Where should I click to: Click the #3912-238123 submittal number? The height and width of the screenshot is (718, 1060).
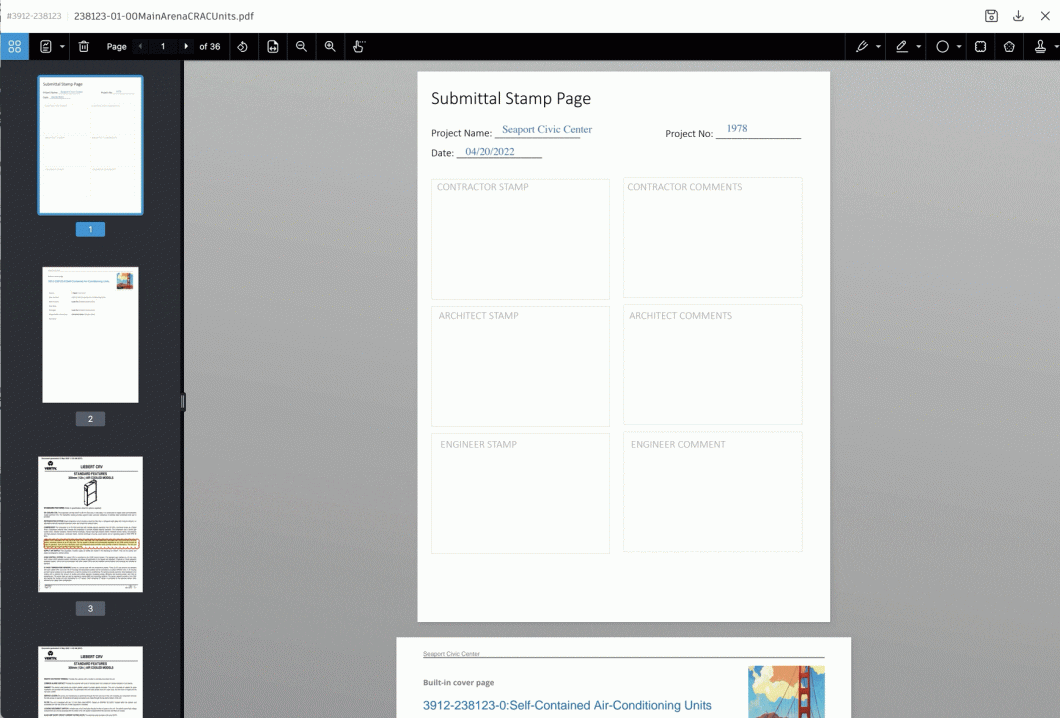[x=34, y=16]
